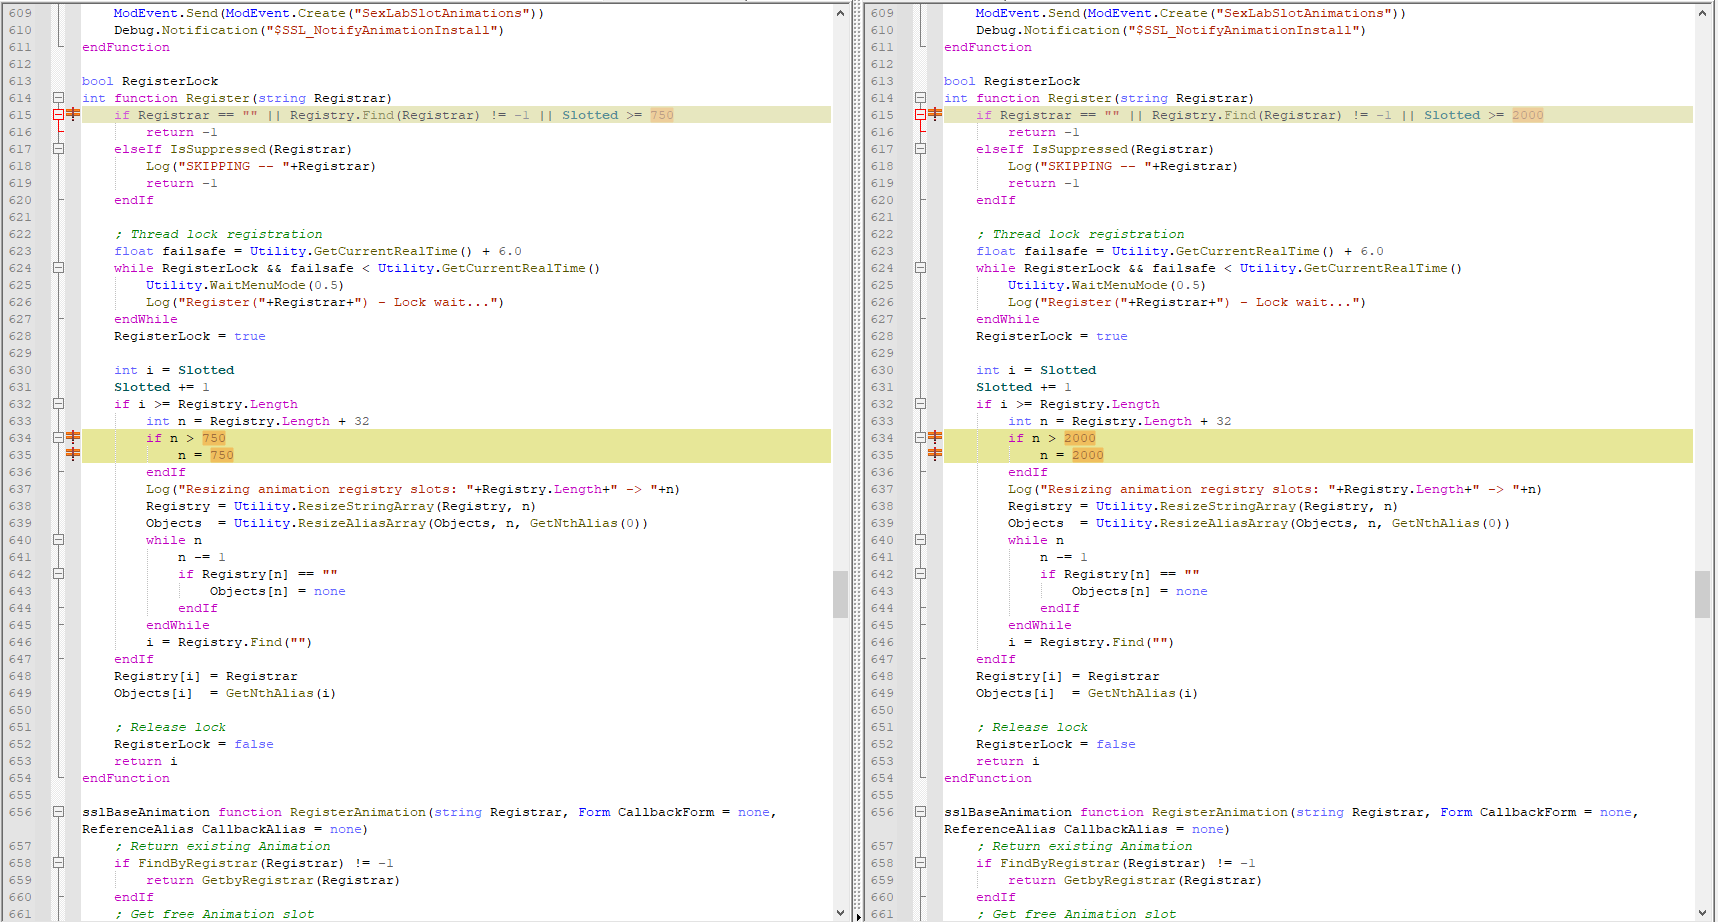Screen dimensions: 1718x922
Task: Click 'bool RegisterLock' in the left pane
Action: (x=150, y=81)
